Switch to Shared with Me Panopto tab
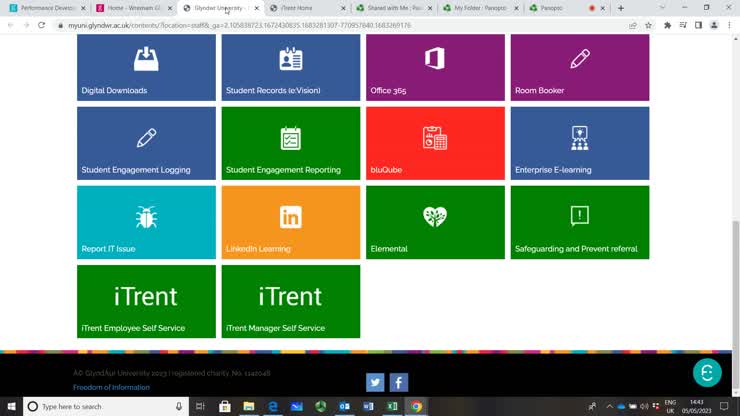 click(394, 8)
